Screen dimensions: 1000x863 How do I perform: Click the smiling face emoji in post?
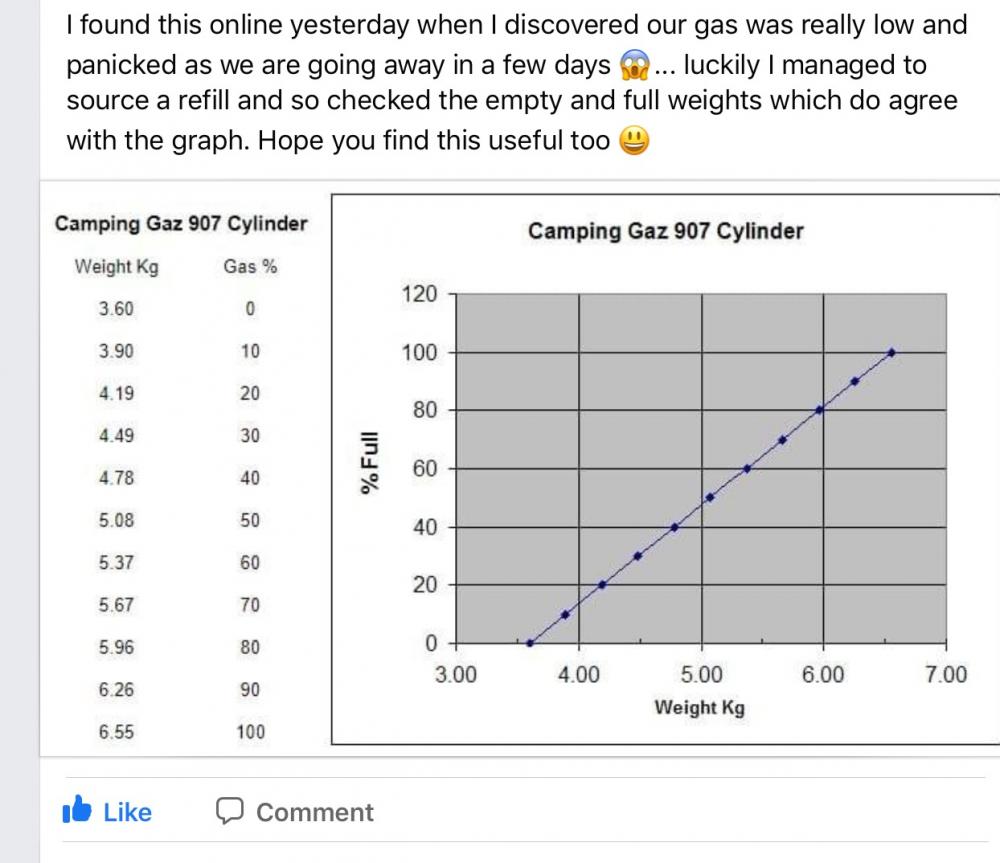click(635, 140)
